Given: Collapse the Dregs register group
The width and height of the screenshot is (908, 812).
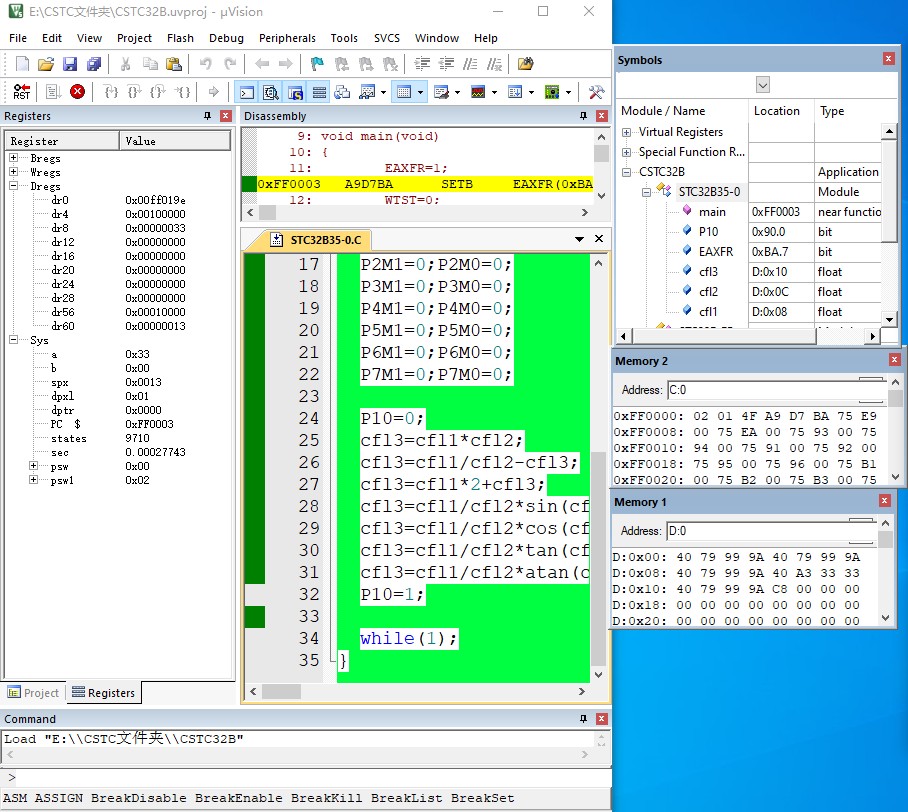Looking at the screenshot, I should [x=13, y=185].
